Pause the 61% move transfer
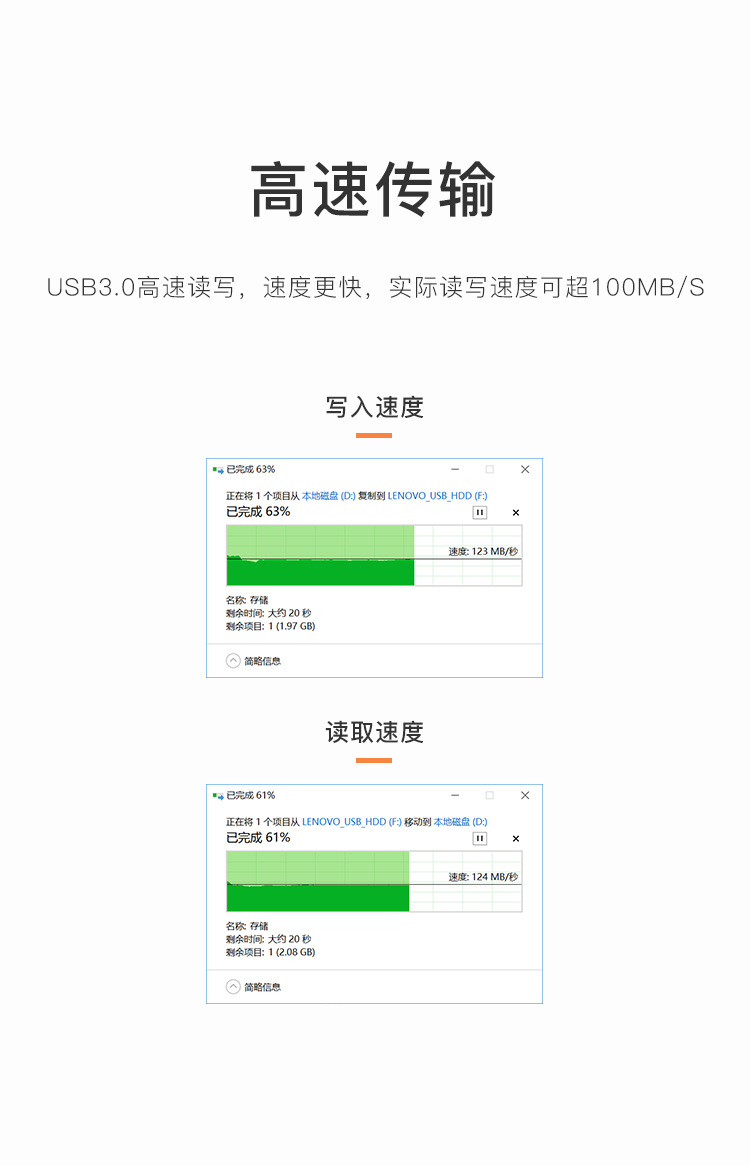750x1165 pixels. coord(479,838)
